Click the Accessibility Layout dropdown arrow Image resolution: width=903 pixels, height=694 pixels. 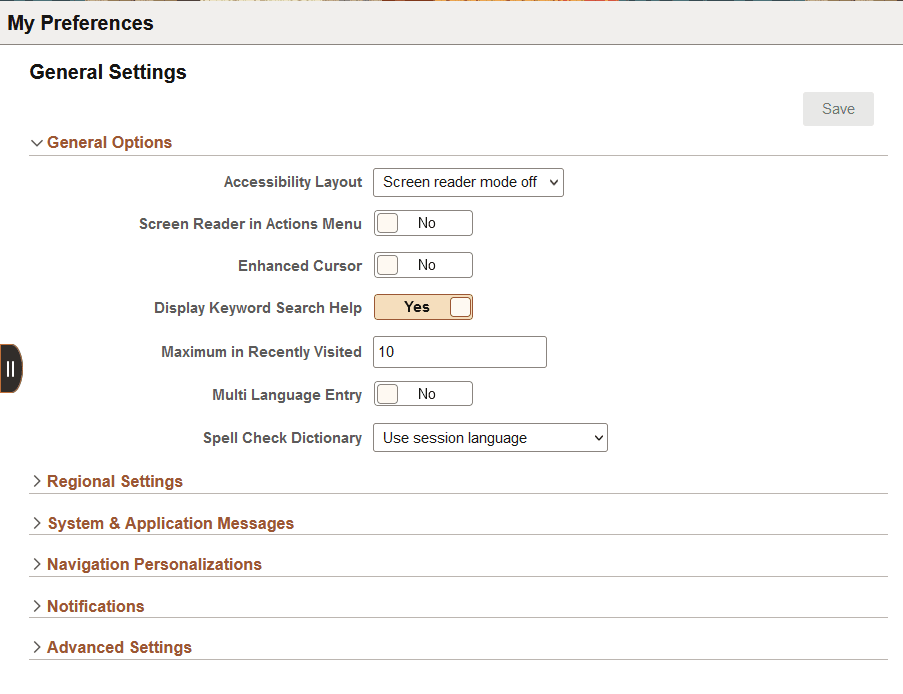552,182
